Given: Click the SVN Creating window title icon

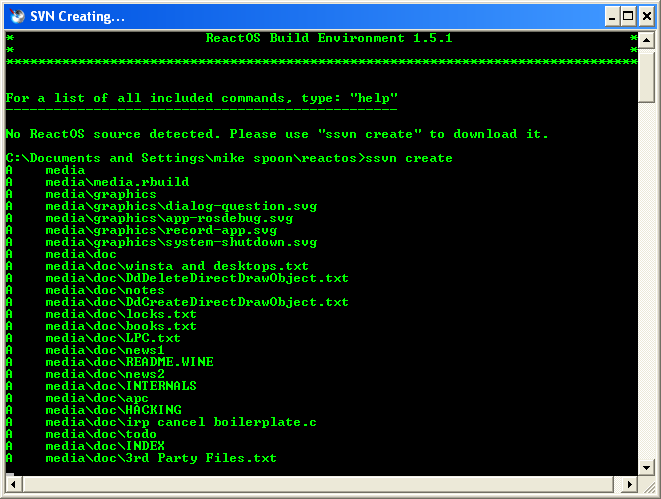Looking at the screenshot, I should pos(17,16).
